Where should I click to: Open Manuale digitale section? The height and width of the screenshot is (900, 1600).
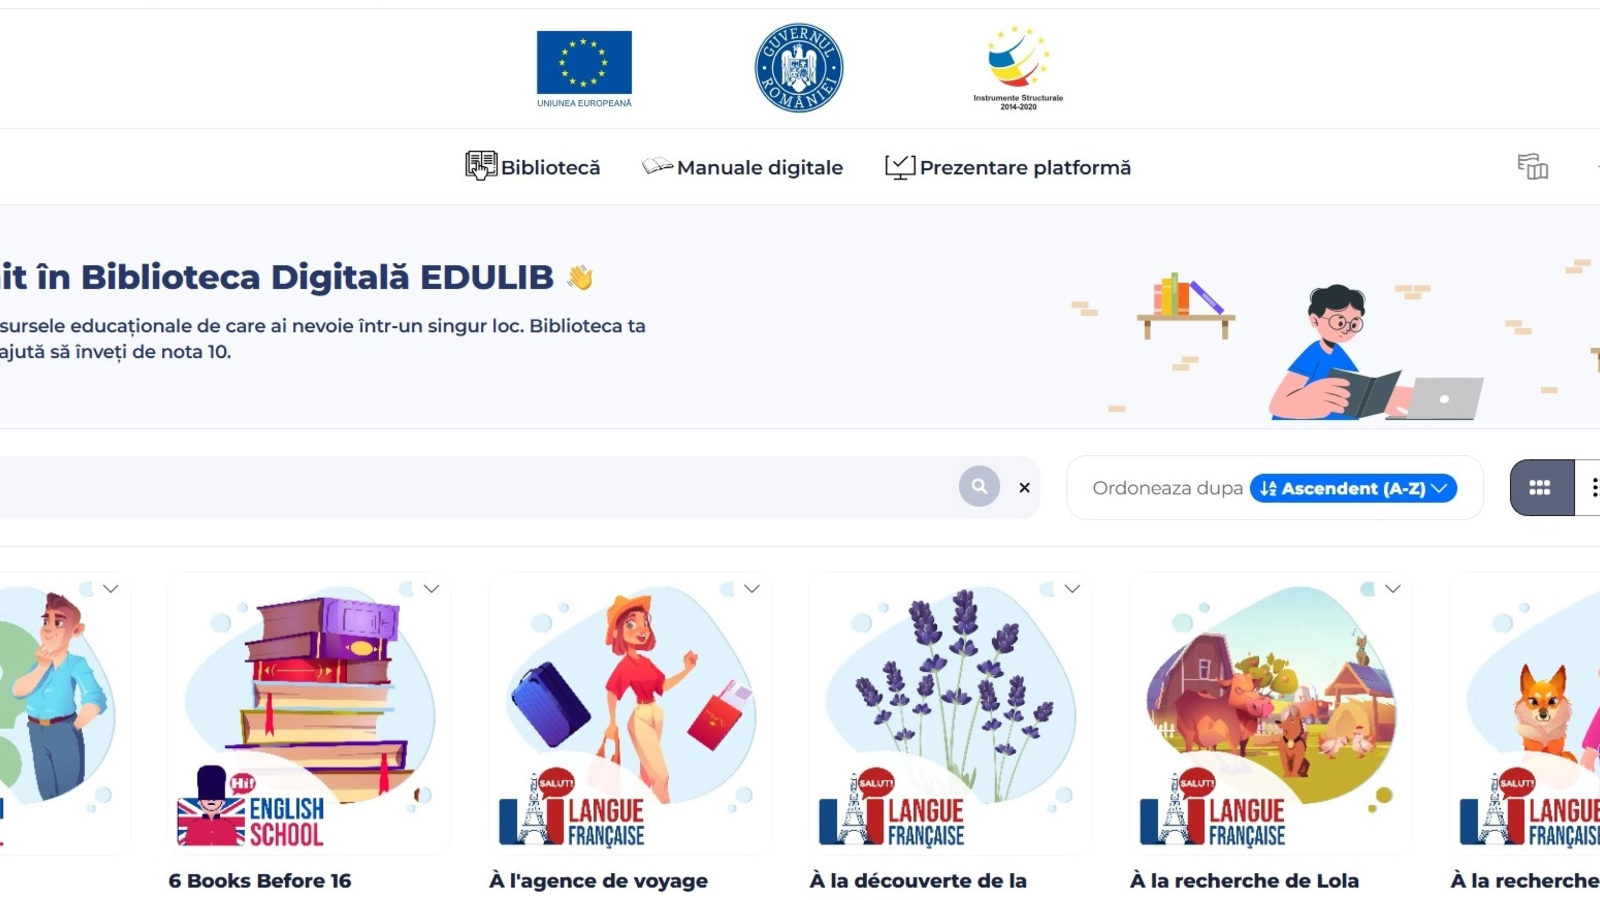coord(743,167)
